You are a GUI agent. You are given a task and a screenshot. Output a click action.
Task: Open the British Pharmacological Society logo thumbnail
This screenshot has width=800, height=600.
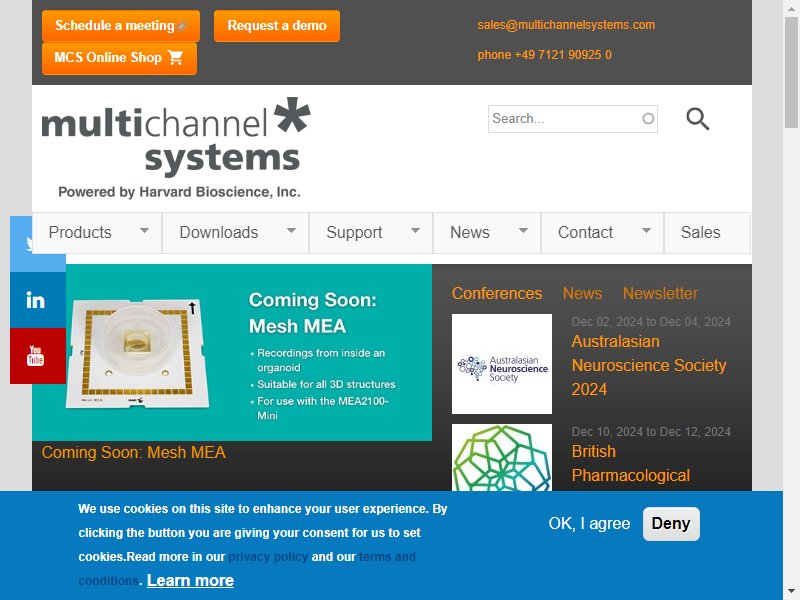point(502,457)
